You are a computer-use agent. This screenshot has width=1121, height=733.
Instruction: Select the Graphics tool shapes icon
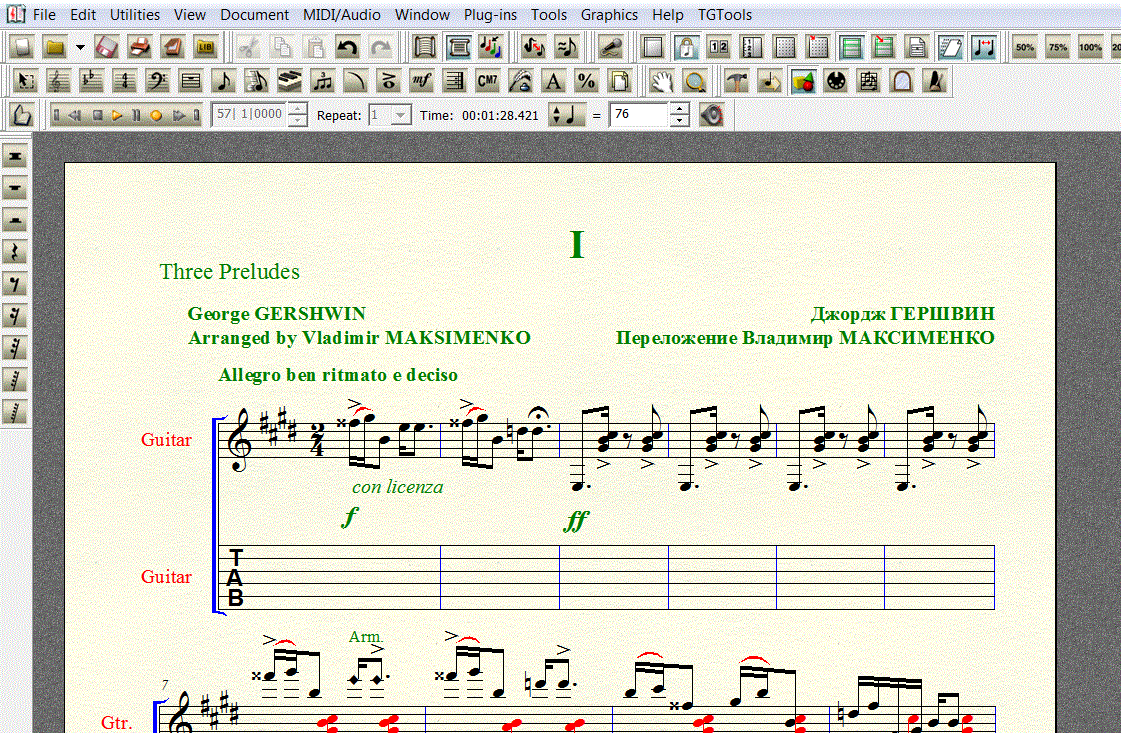click(x=803, y=81)
